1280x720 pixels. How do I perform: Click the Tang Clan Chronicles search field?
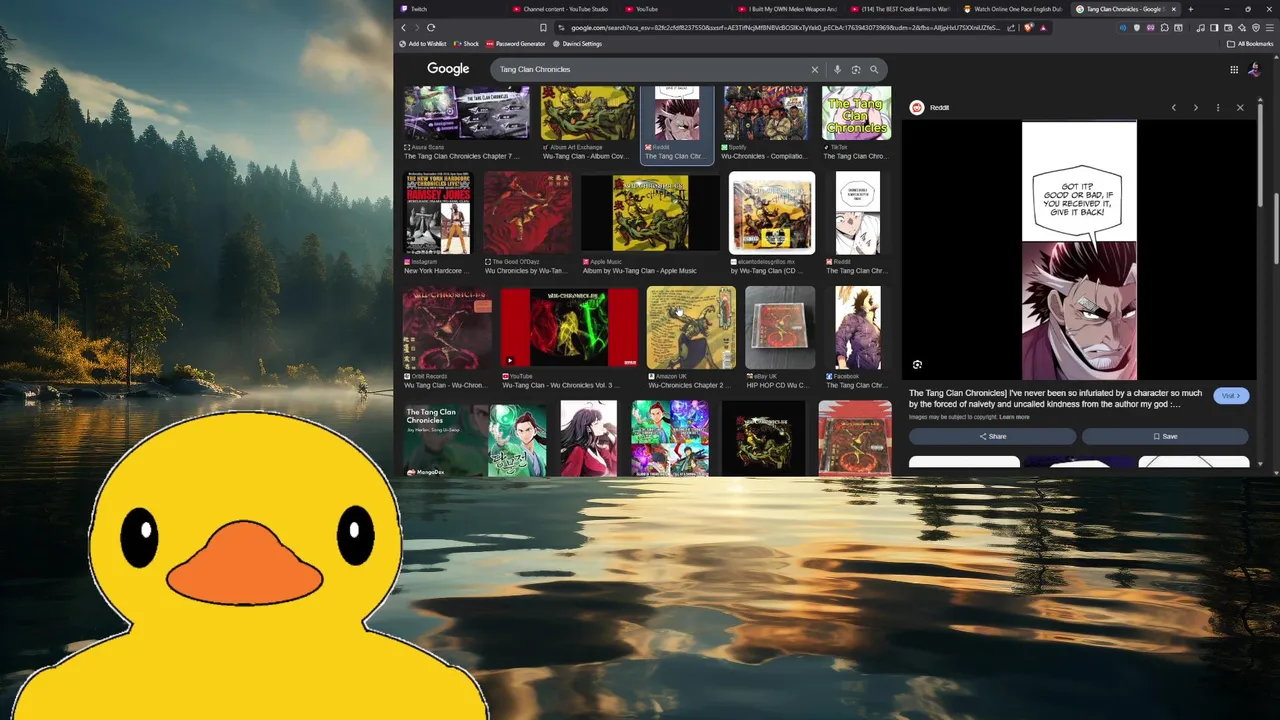pyautogui.click(x=650, y=69)
